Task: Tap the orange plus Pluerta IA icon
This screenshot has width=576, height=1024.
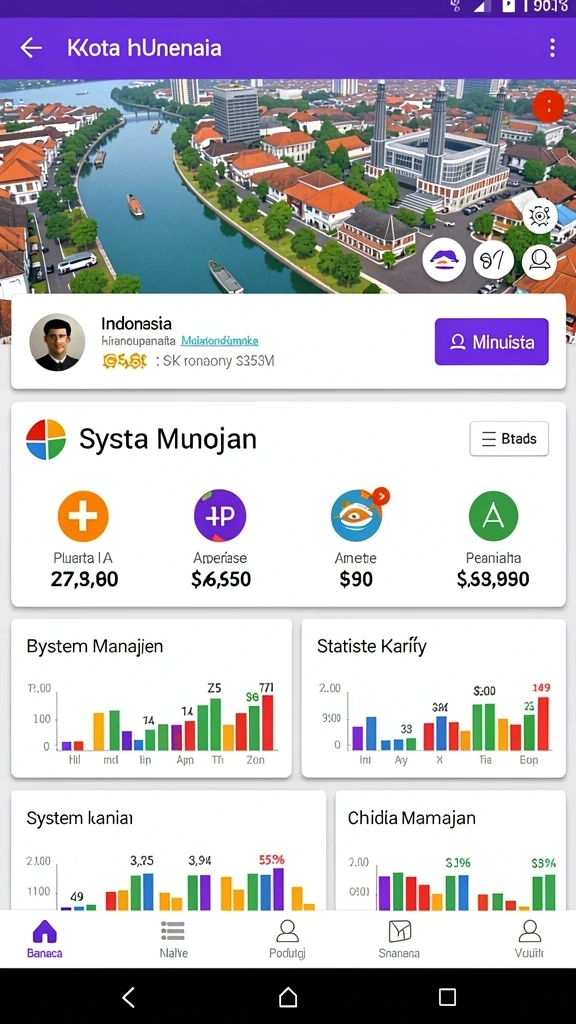Action: (83, 516)
